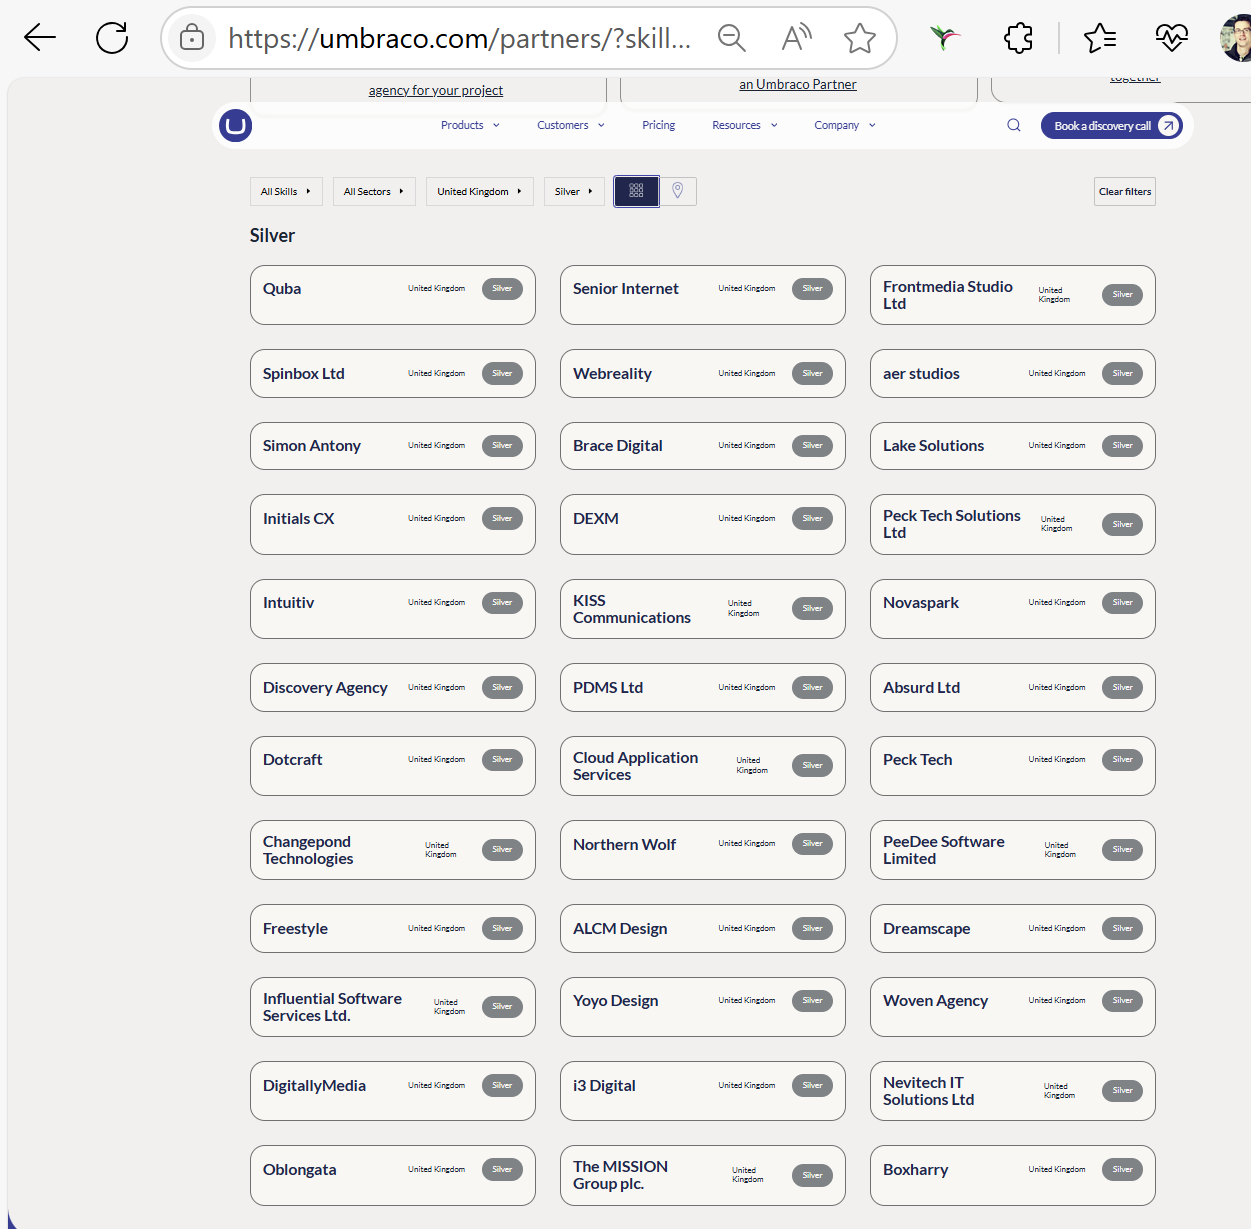Select the Absurd Ltd partner card
The image size is (1251, 1229).
1013,688
